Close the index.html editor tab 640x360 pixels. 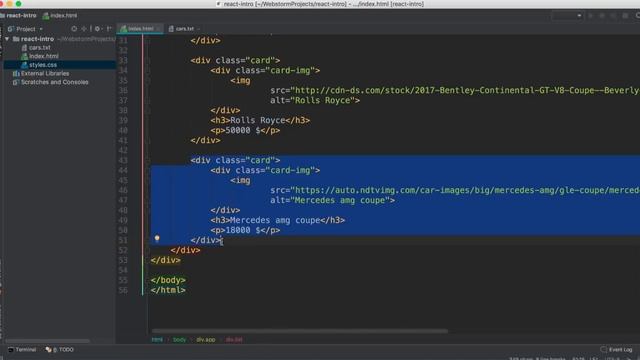[x=159, y=29]
